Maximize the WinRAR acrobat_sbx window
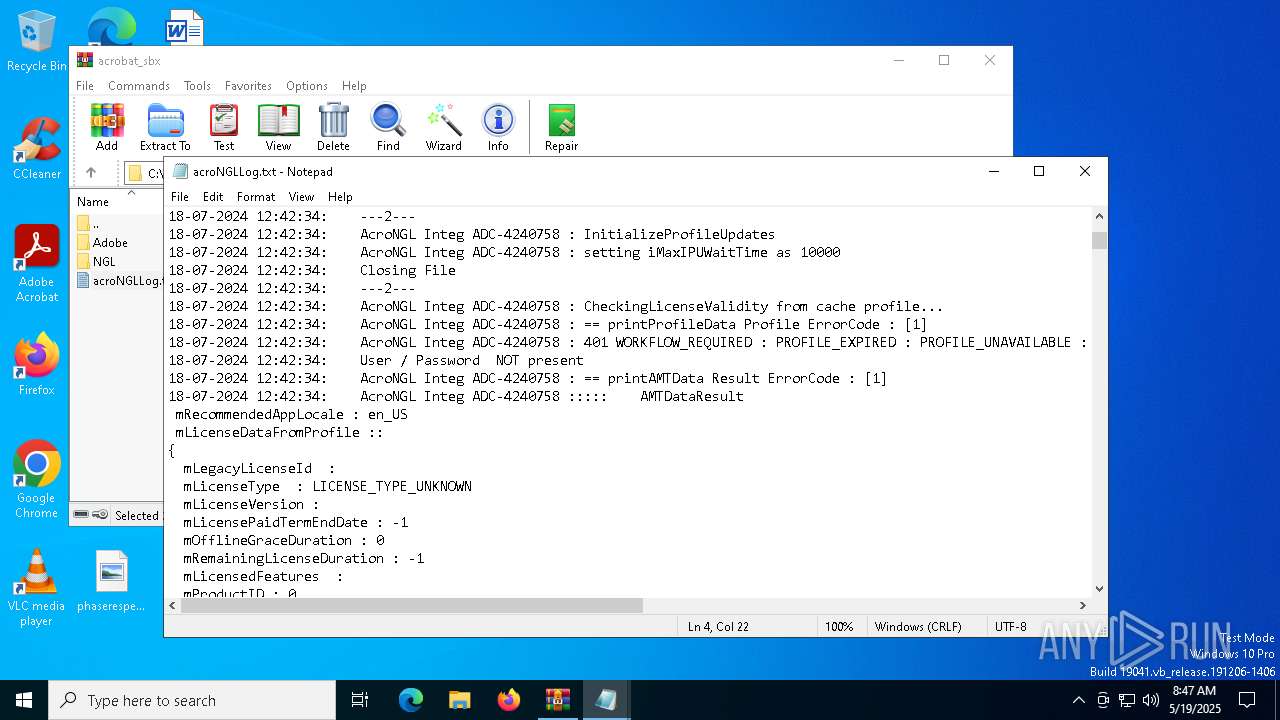This screenshot has height=720, width=1280. tap(943, 60)
